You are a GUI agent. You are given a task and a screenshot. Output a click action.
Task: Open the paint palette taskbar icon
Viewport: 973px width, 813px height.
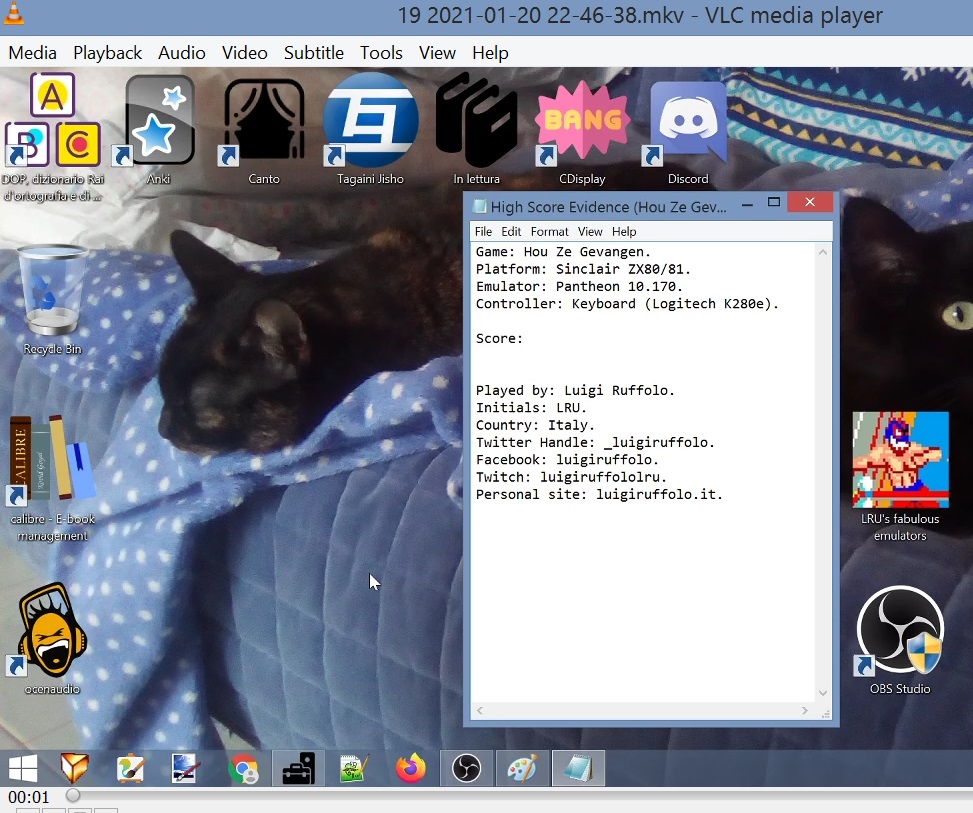[522, 768]
